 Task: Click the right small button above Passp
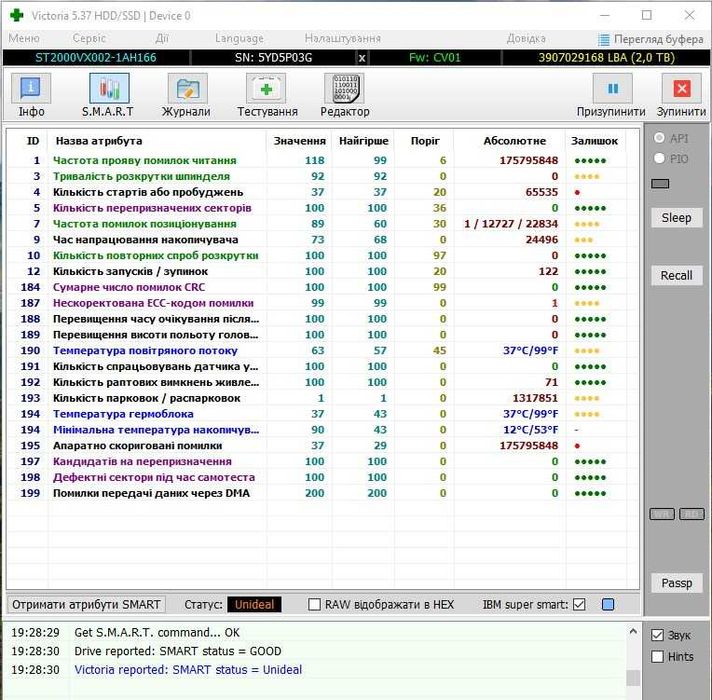click(x=692, y=514)
